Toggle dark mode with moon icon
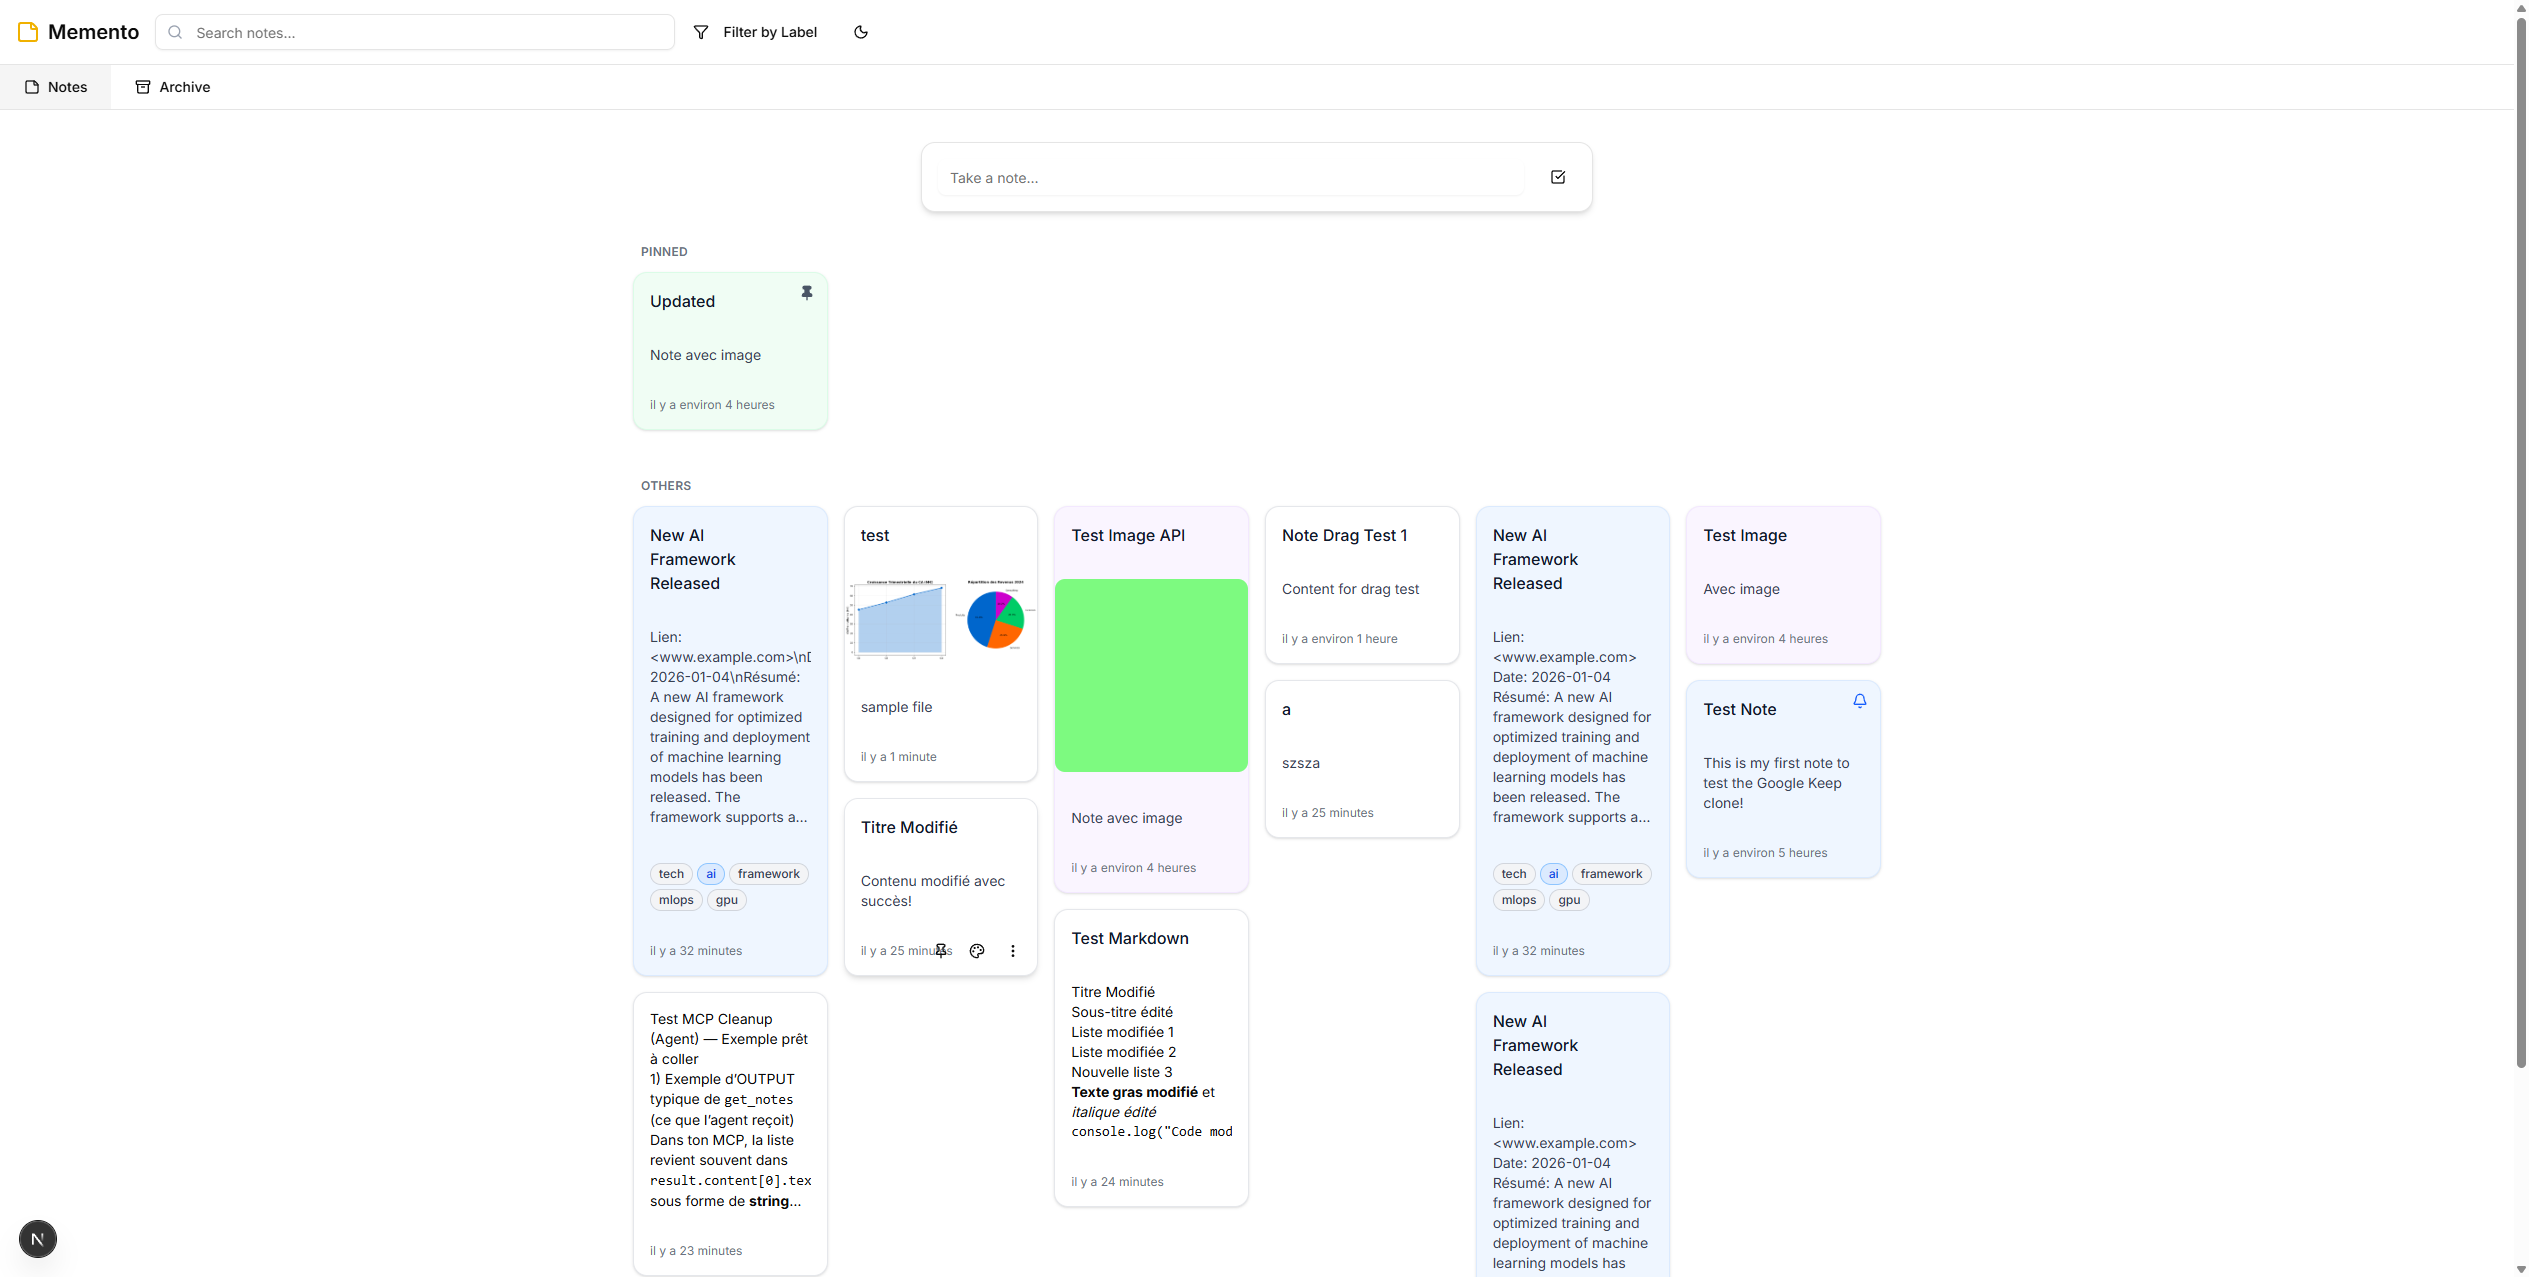 pos(860,32)
